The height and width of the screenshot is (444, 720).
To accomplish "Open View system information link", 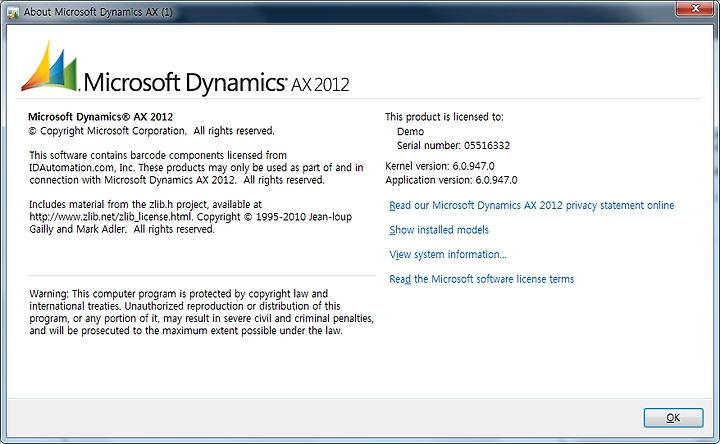I will (448, 254).
